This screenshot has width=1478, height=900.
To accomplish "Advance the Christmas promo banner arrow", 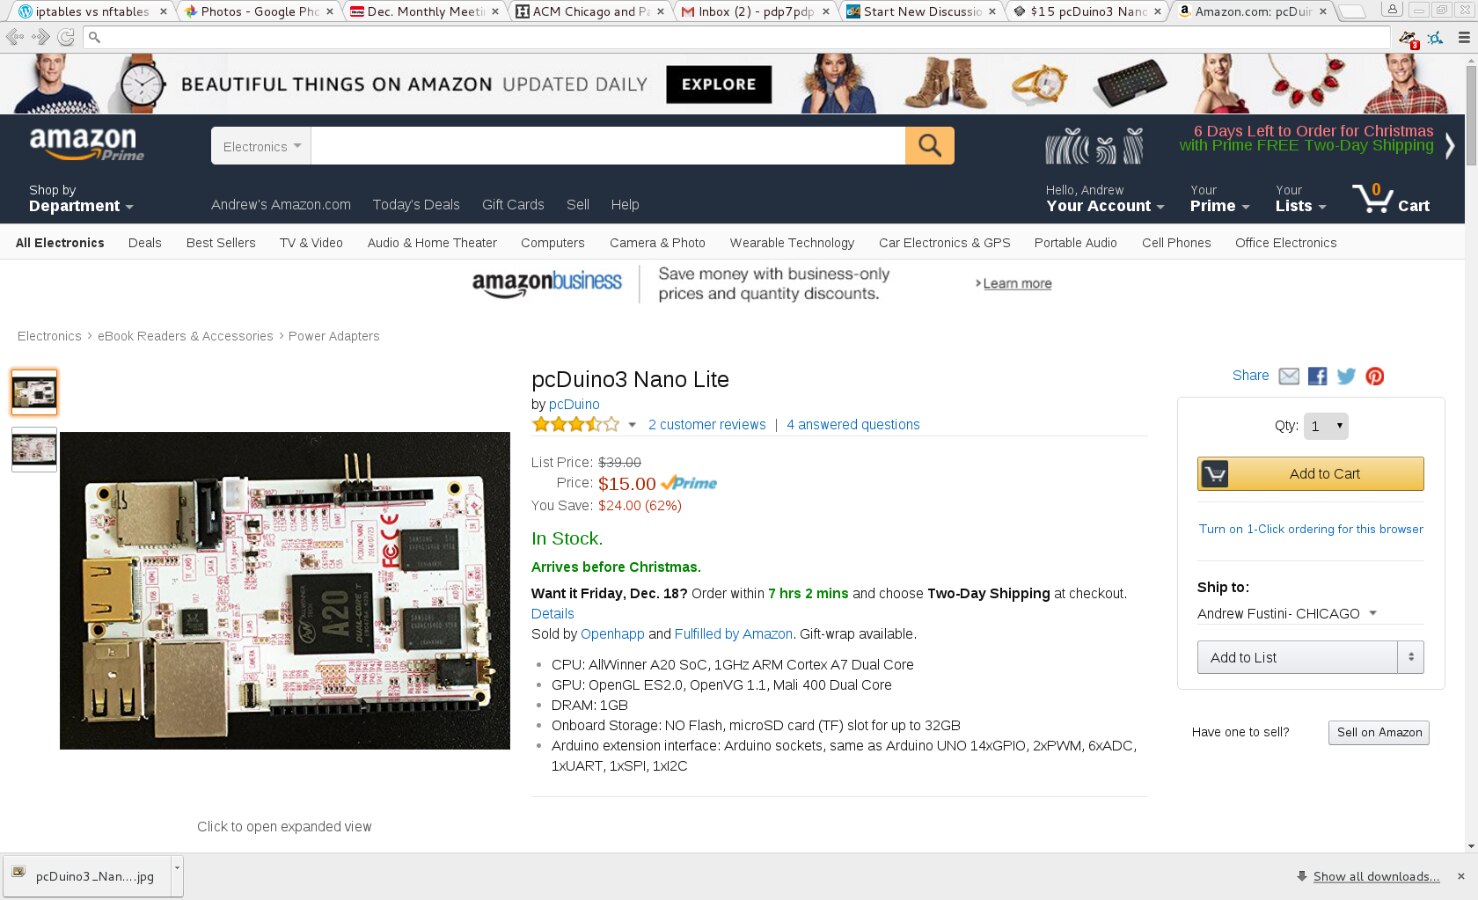I will 1450,146.
